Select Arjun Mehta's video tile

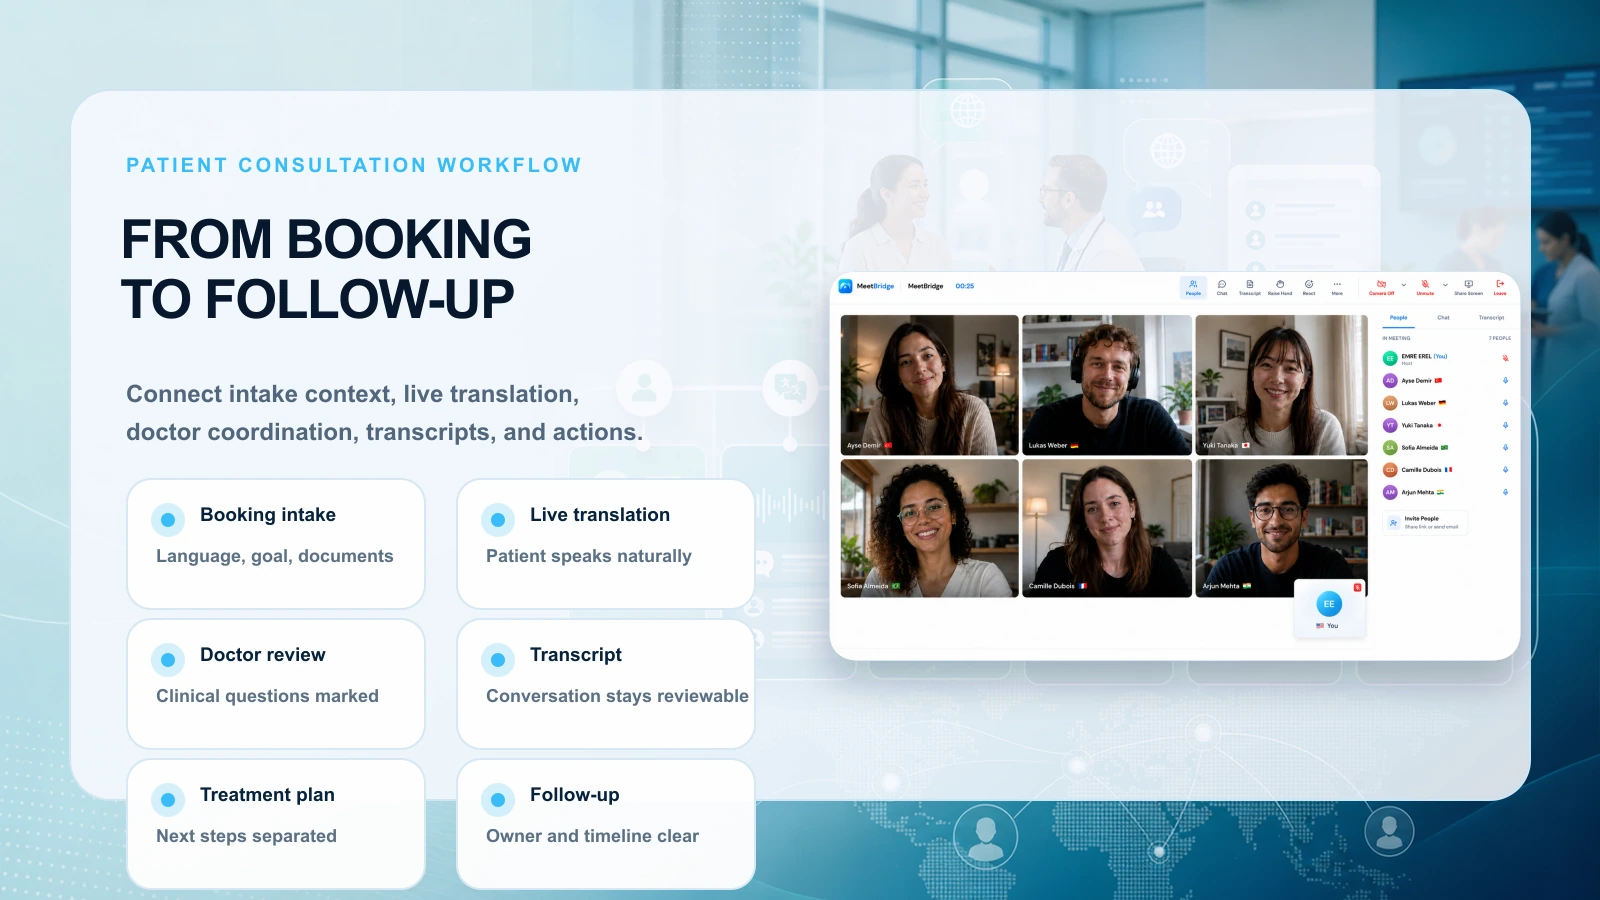point(1281,528)
